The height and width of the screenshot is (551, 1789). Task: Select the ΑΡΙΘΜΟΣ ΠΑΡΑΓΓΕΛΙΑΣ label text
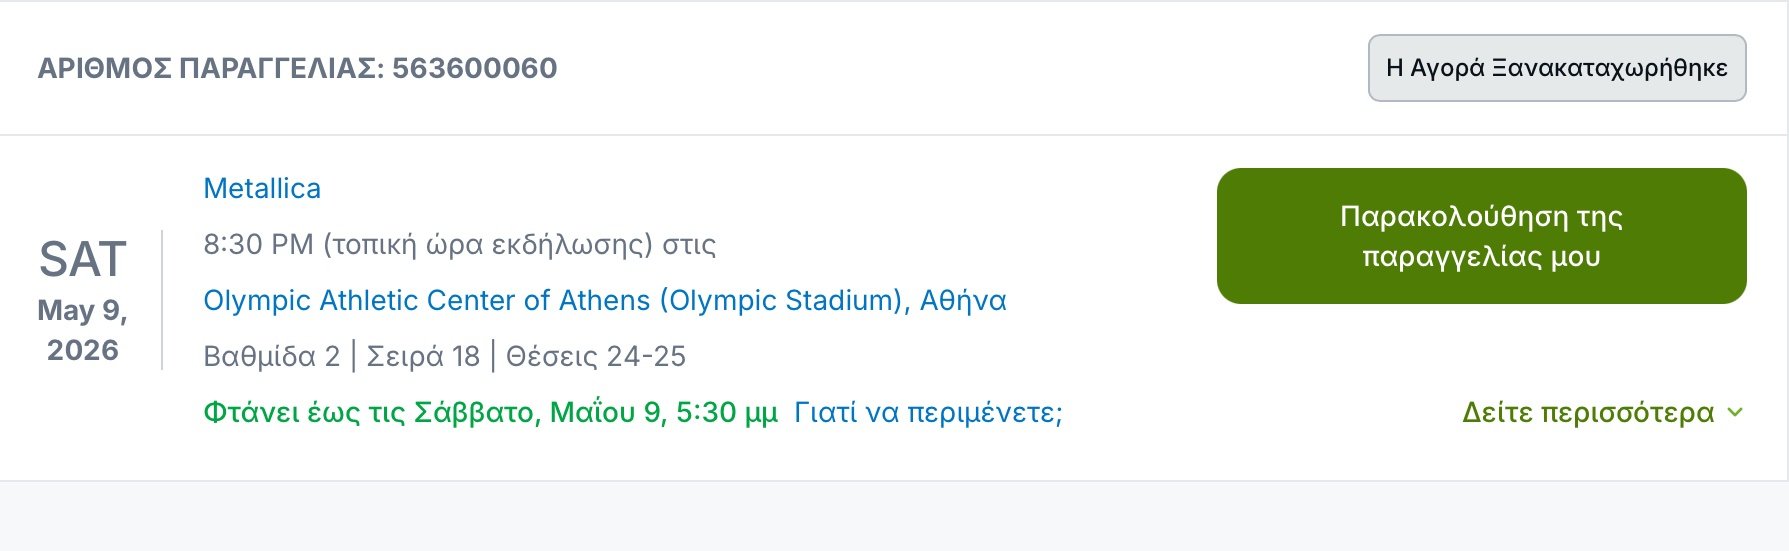(211, 68)
